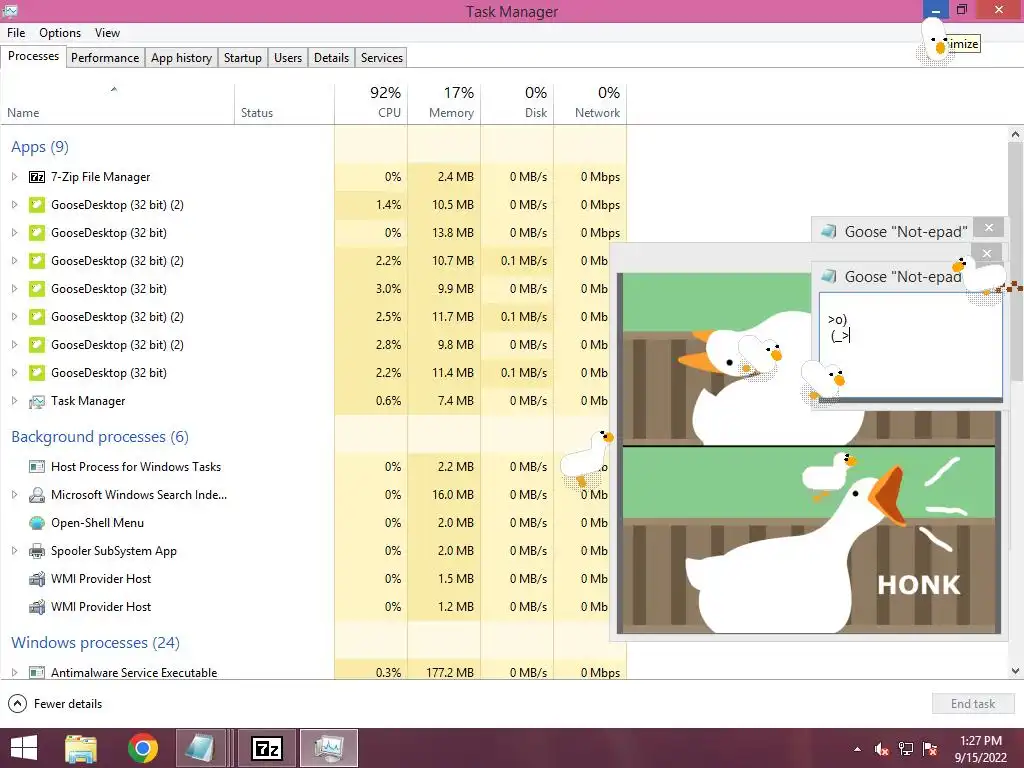Click the Task Manager title bar icon
The height and width of the screenshot is (768, 1024).
coord(9,10)
